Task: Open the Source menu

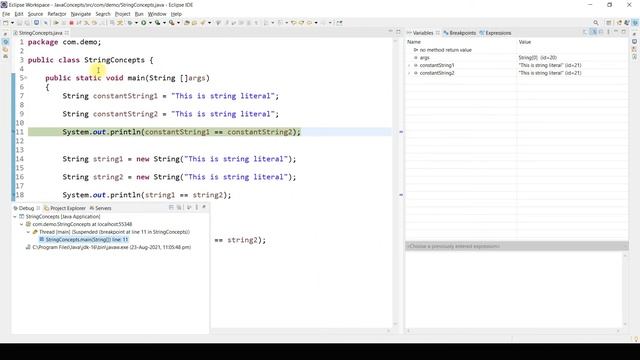Action: tap(35, 14)
